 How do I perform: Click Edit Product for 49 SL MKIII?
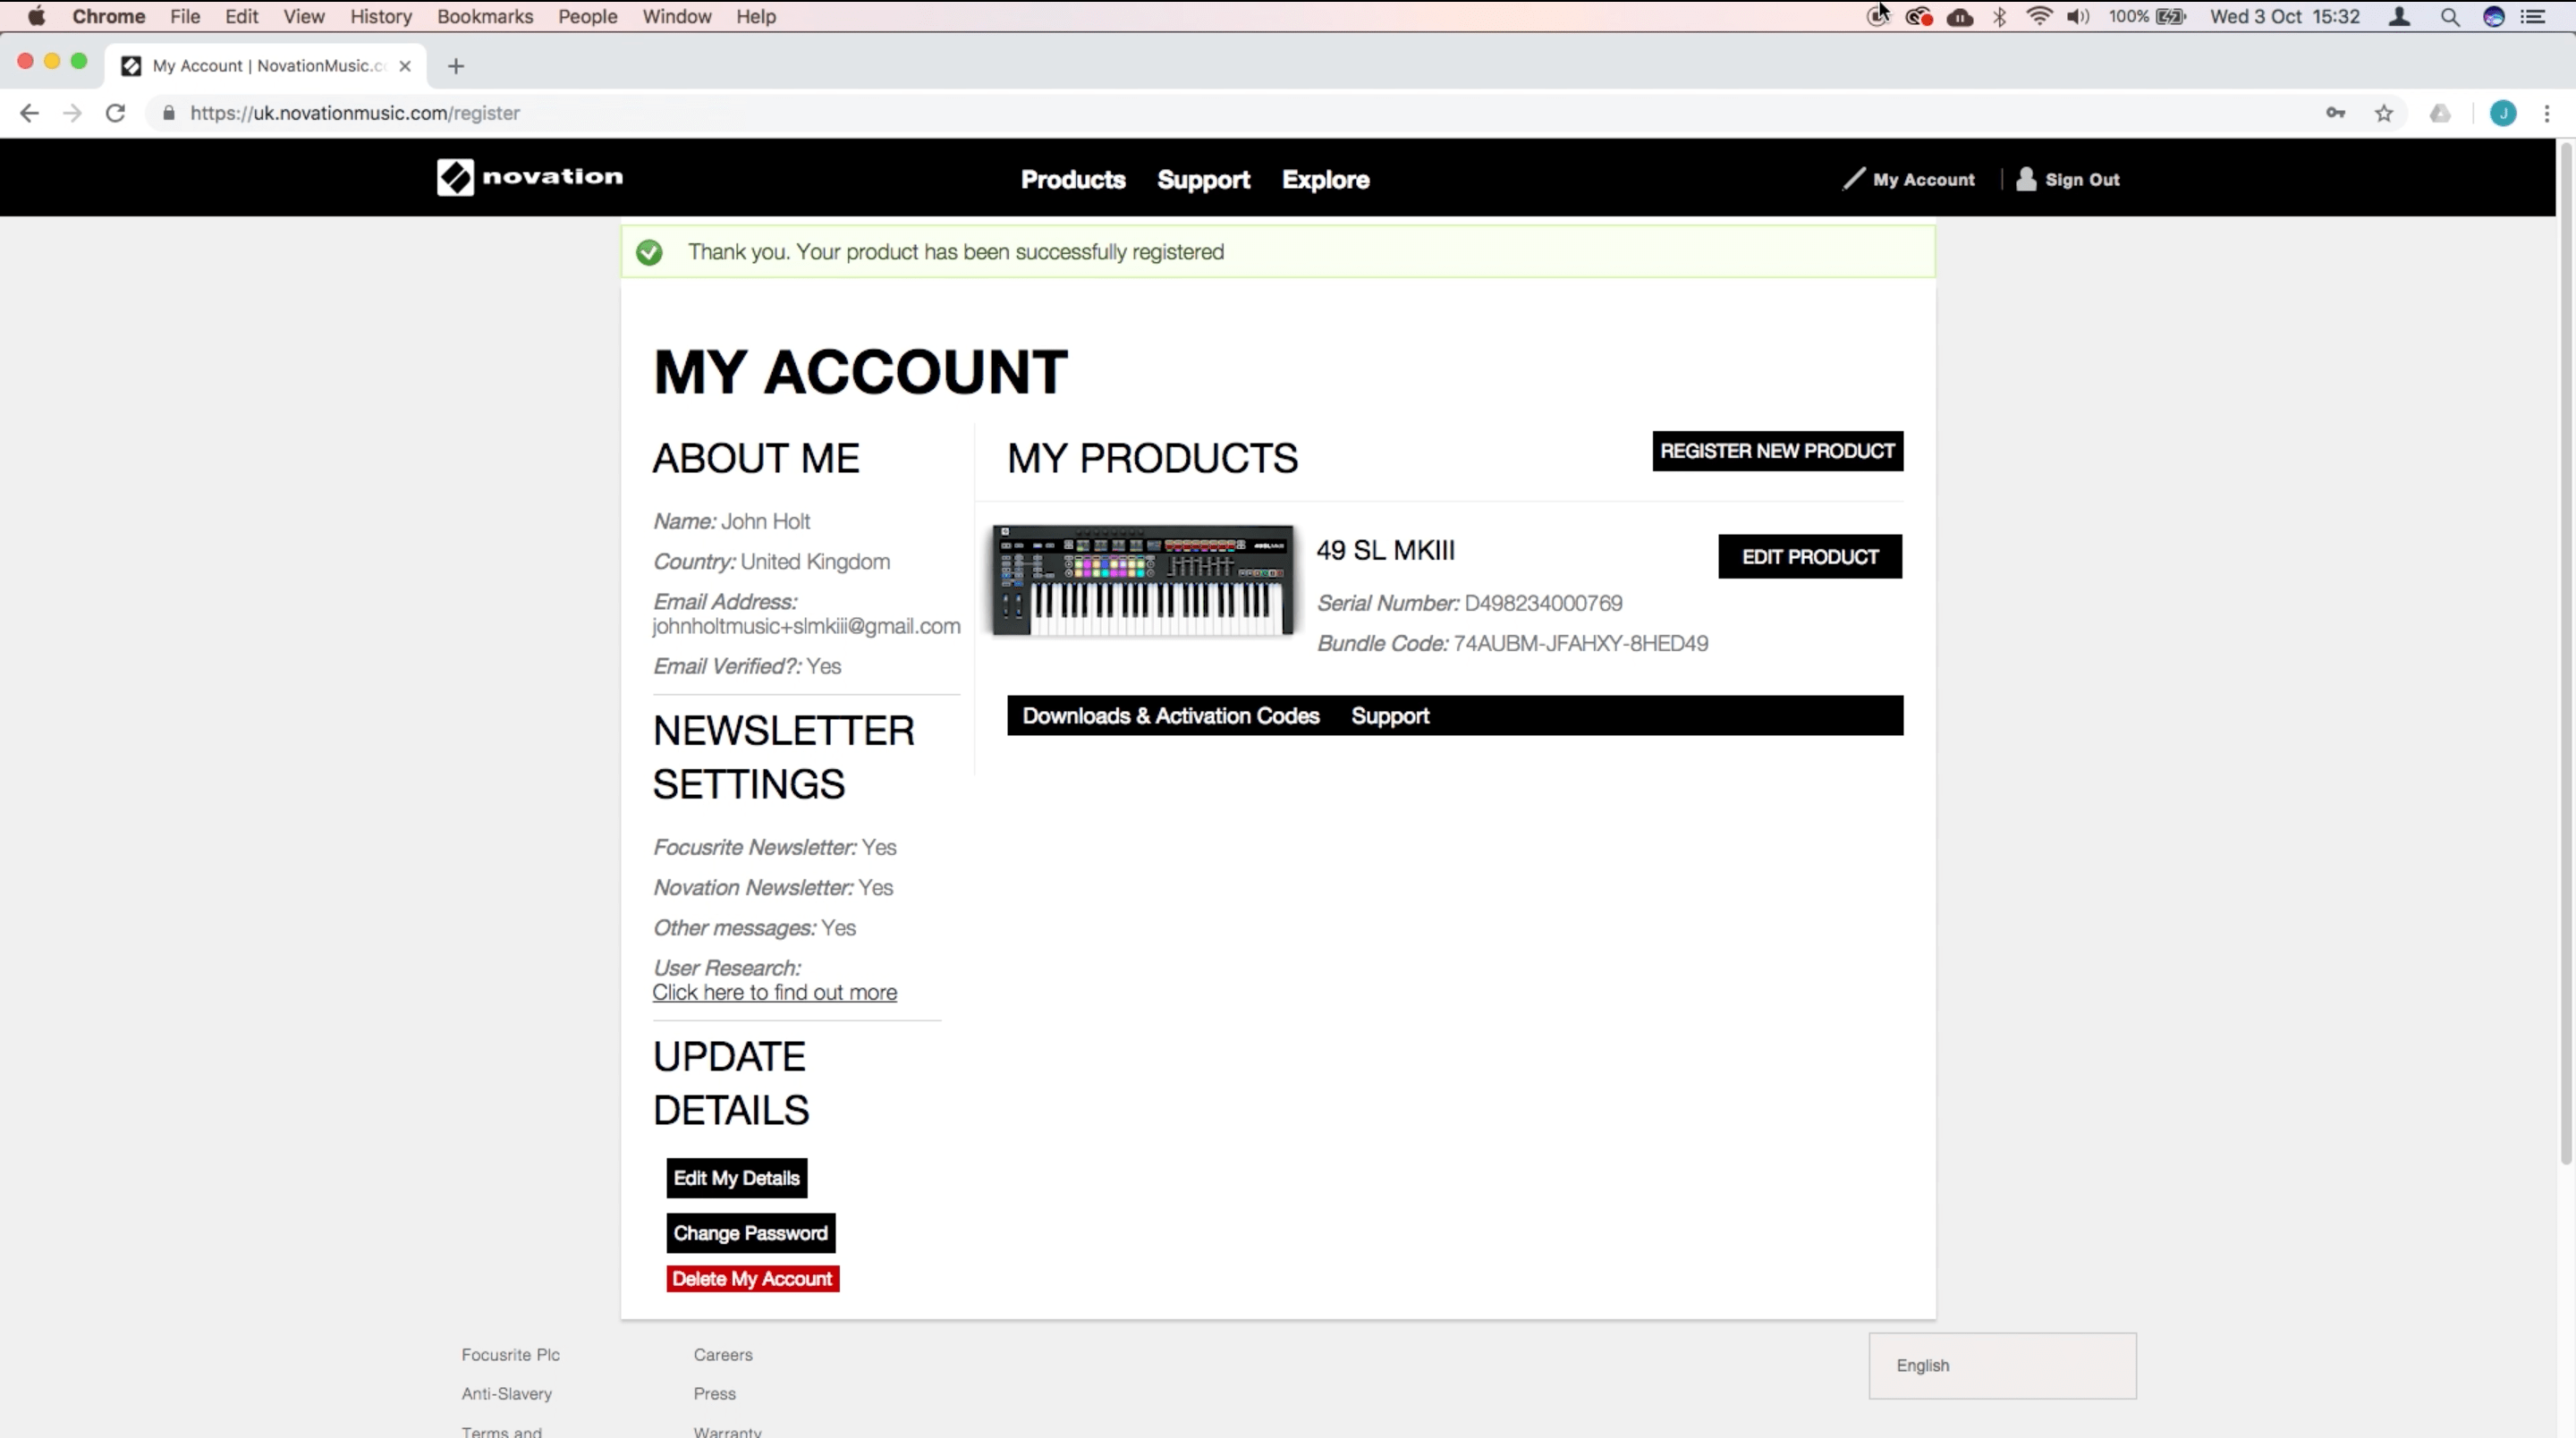tap(1810, 557)
